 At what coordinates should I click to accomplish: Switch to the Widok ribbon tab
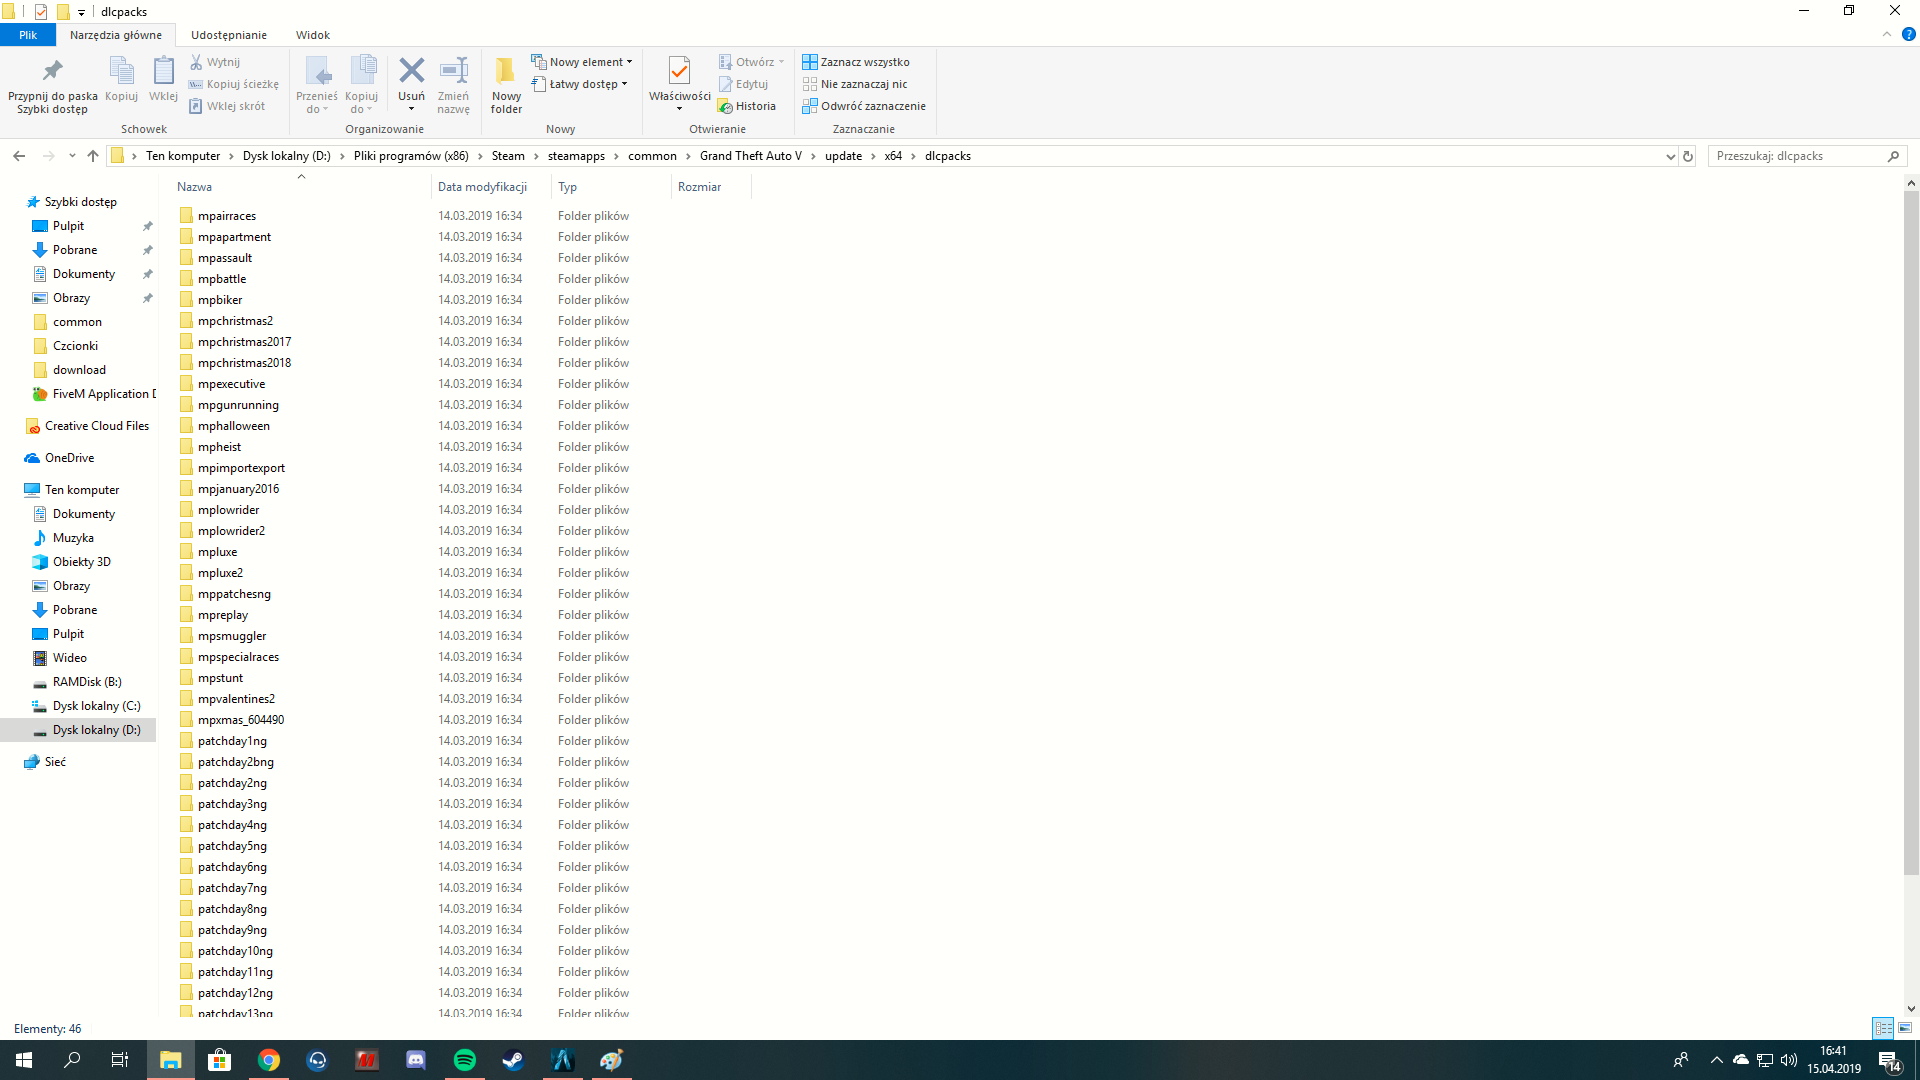pos(312,34)
